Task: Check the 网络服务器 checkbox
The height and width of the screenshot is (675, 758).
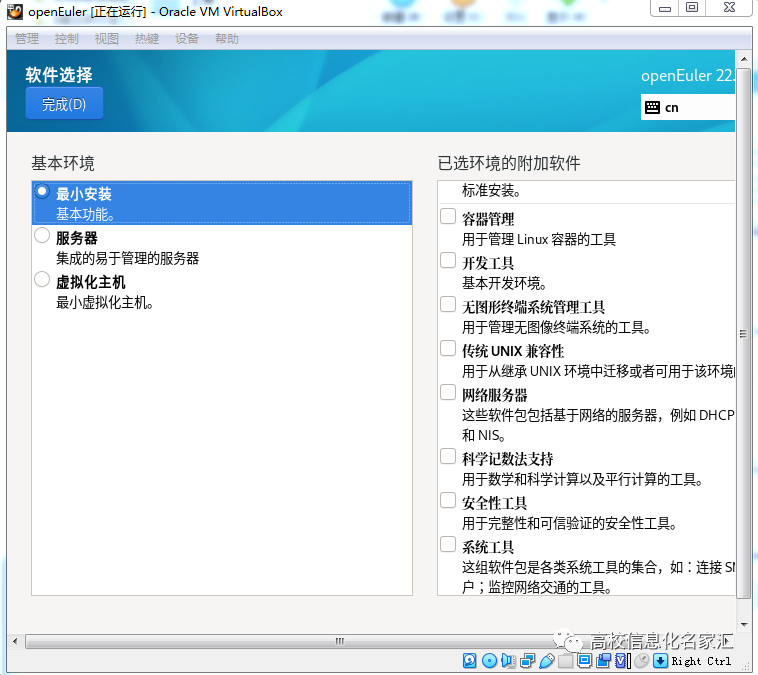Action: point(448,392)
